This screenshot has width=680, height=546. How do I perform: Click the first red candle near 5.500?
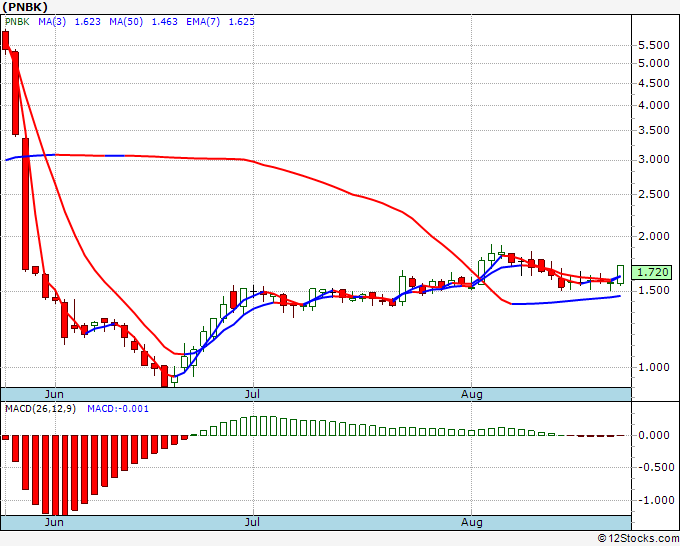point(6,40)
